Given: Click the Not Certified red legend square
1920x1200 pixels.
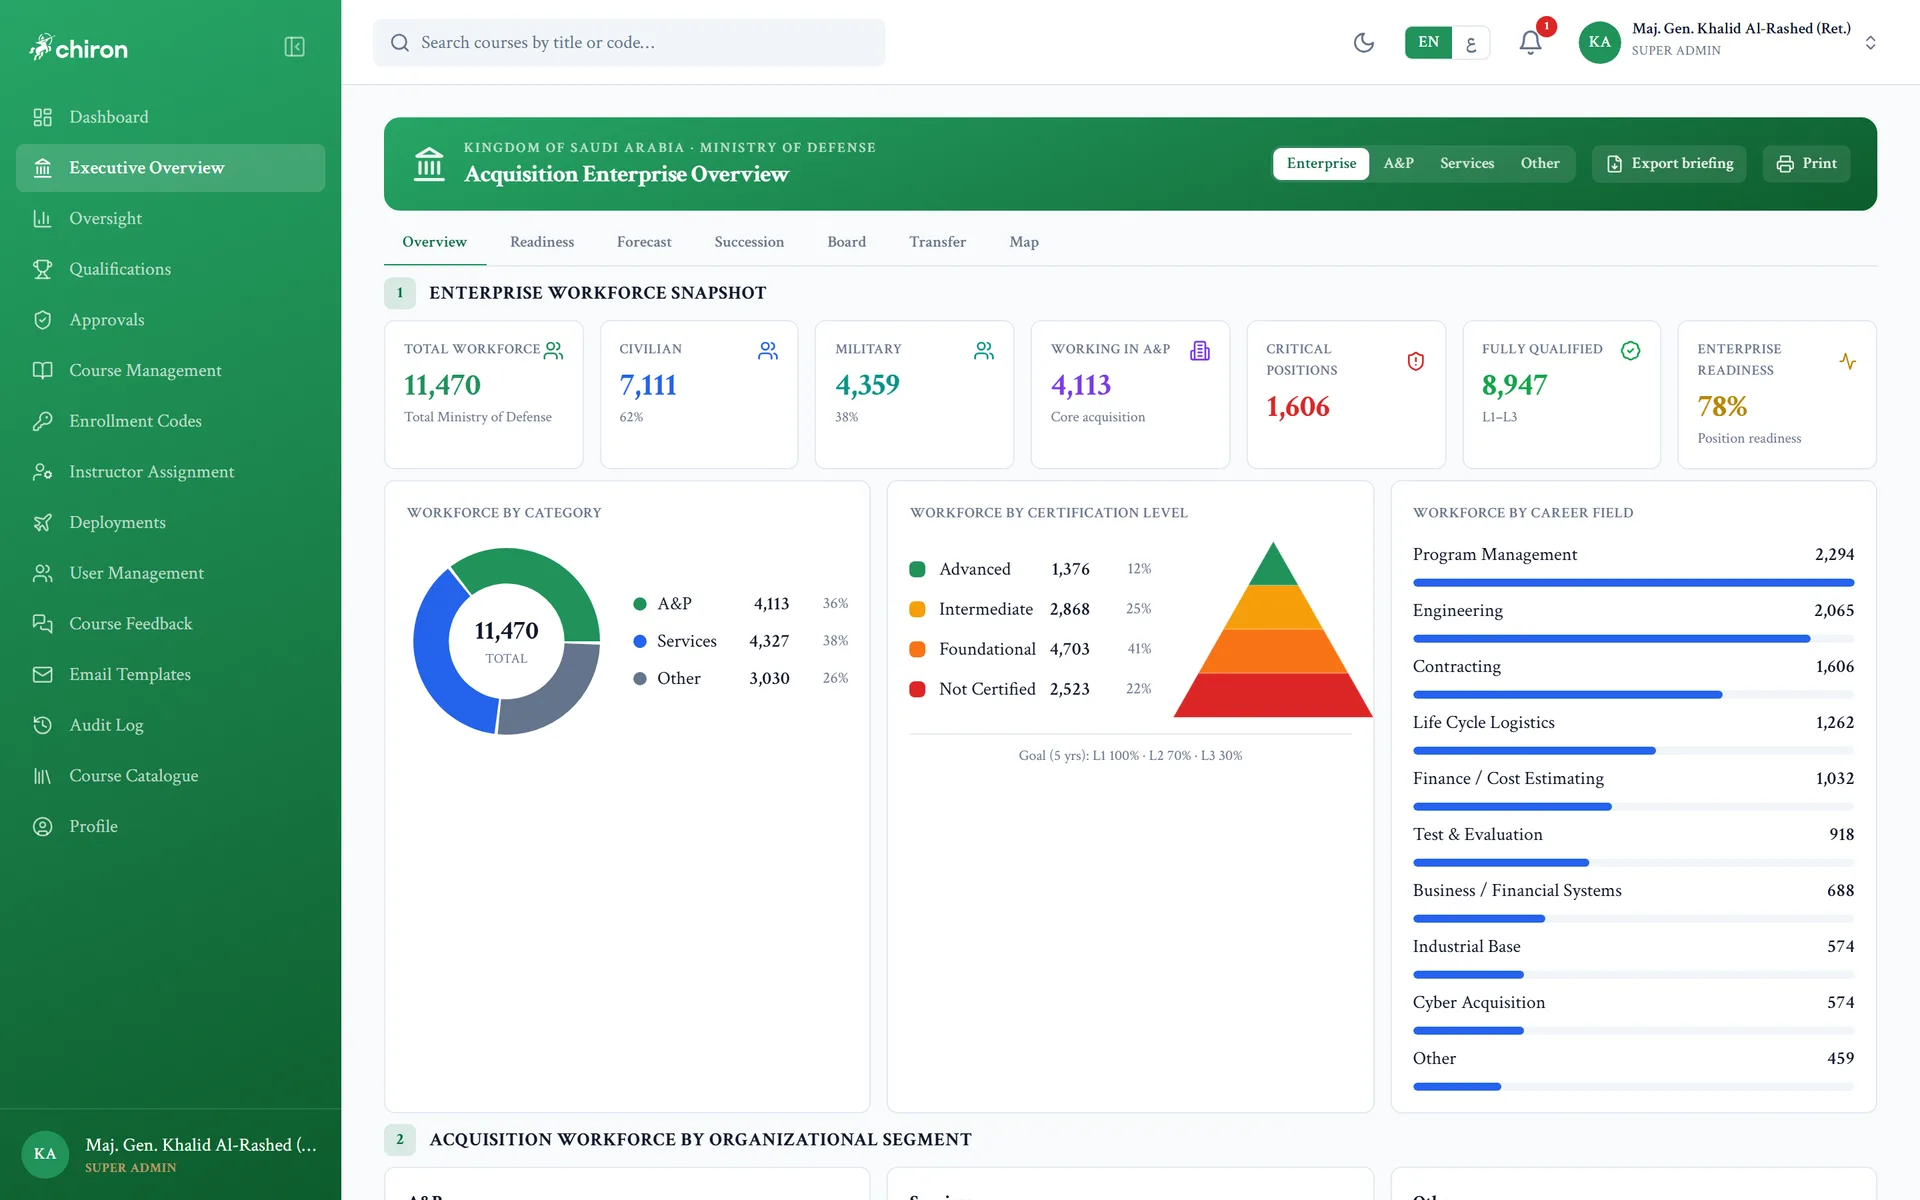Looking at the screenshot, I should (917, 689).
